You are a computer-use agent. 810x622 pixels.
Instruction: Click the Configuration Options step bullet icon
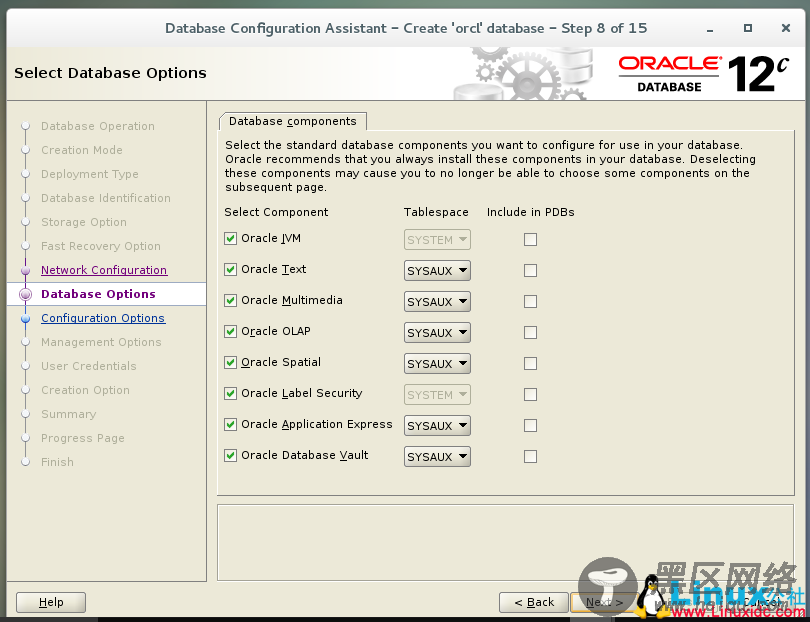click(x=25, y=319)
